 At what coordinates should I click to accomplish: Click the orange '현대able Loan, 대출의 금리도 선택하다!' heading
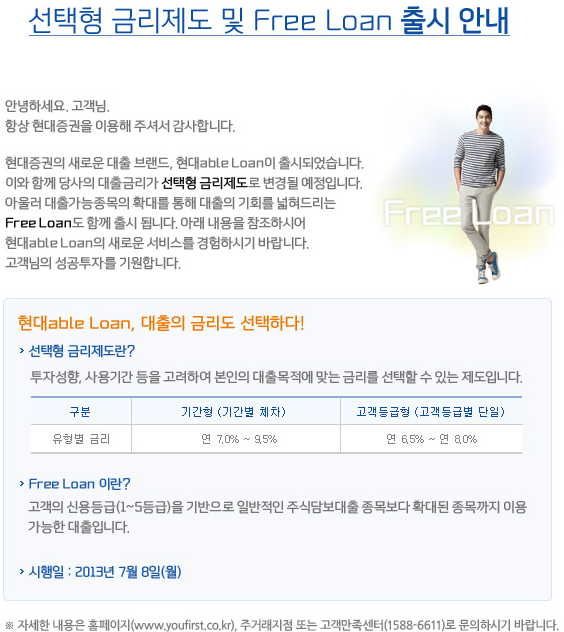click(x=161, y=323)
